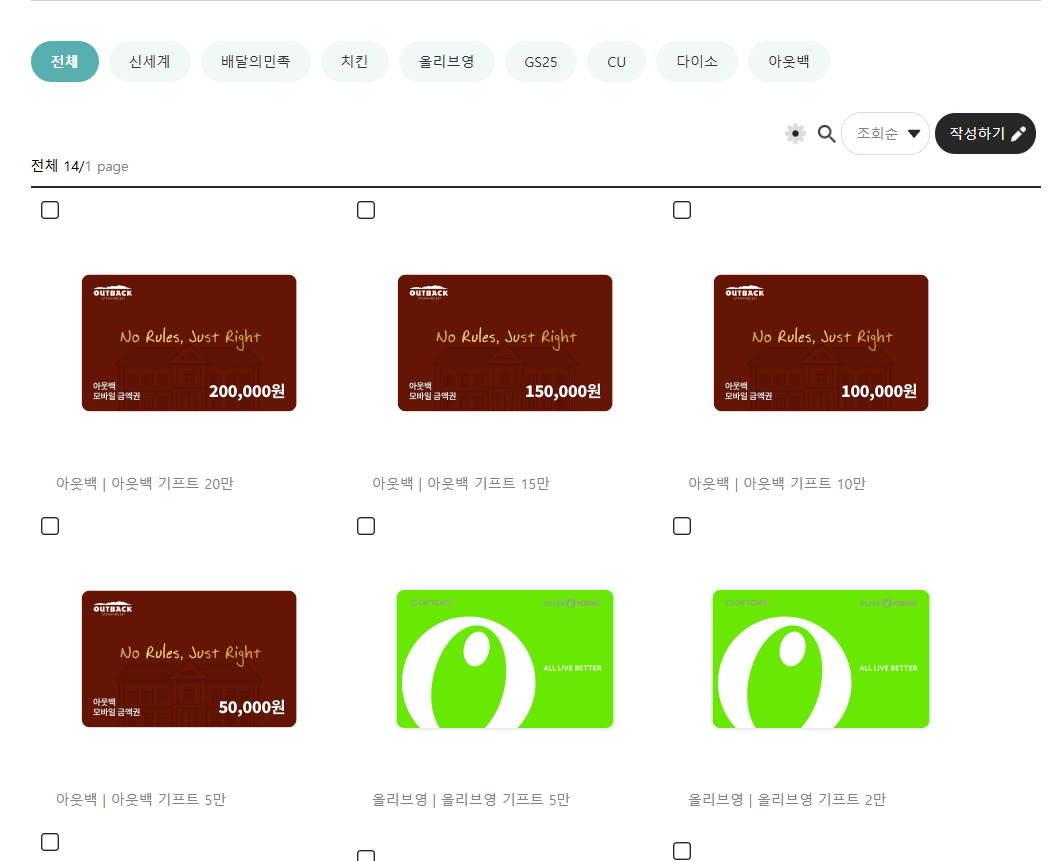The width and height of the screenshot is (1056, 861).
Task: Open the Outback 200,000원 card image
Action: point(189,343)
